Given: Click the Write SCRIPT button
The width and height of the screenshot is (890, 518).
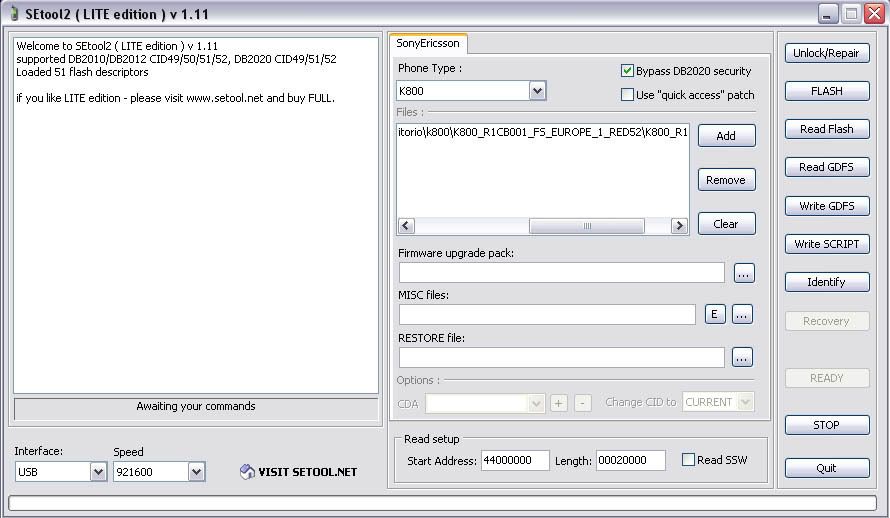Looking at the screenshot, I should 827,244.
